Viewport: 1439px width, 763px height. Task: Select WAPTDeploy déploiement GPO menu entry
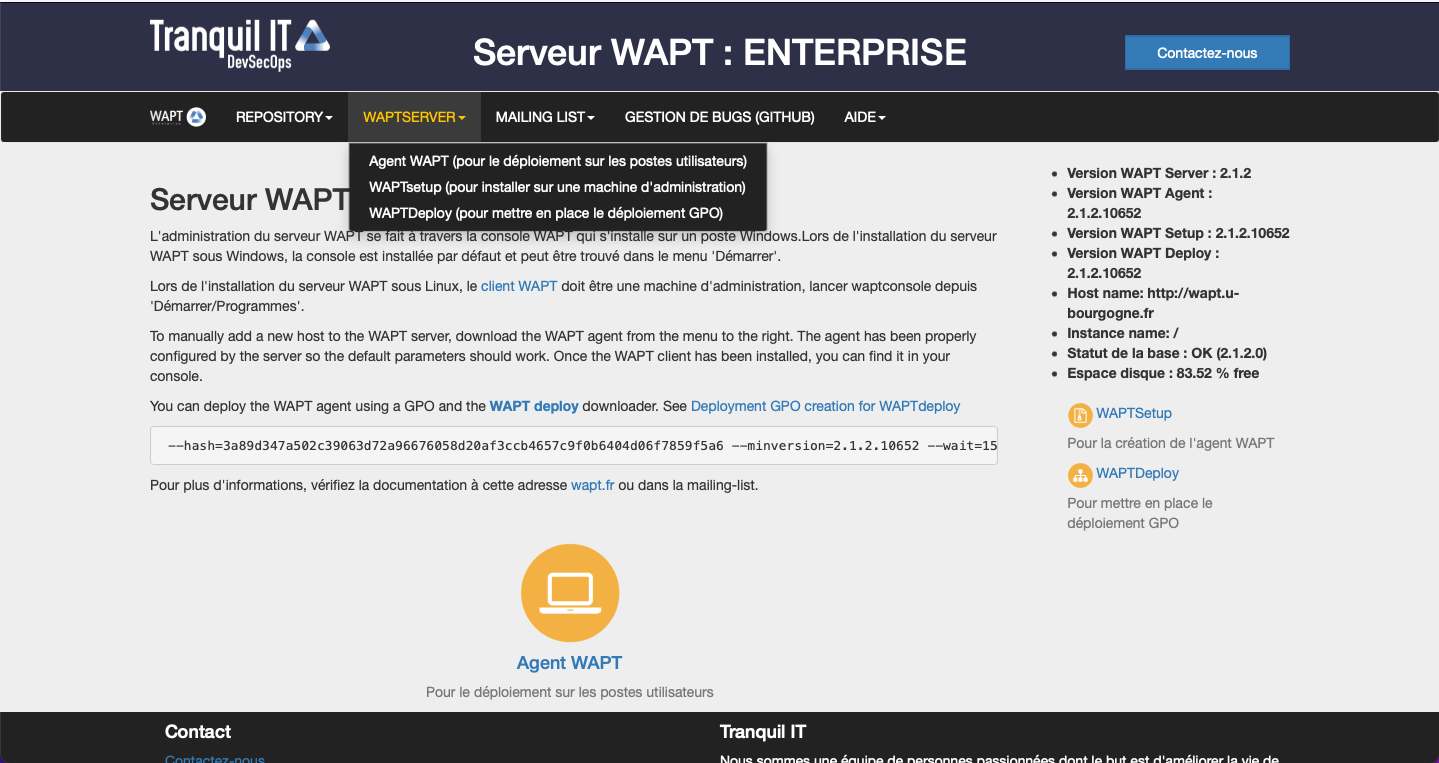click(558, 213)
